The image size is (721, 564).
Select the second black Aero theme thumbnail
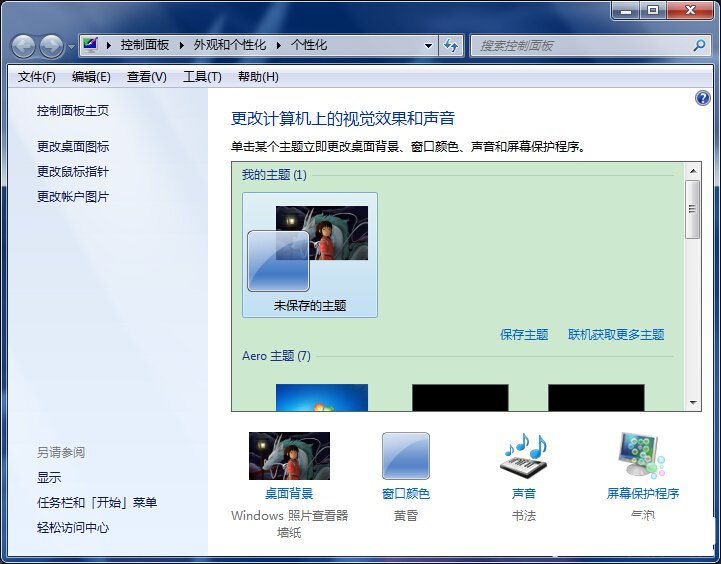[460, 398]
